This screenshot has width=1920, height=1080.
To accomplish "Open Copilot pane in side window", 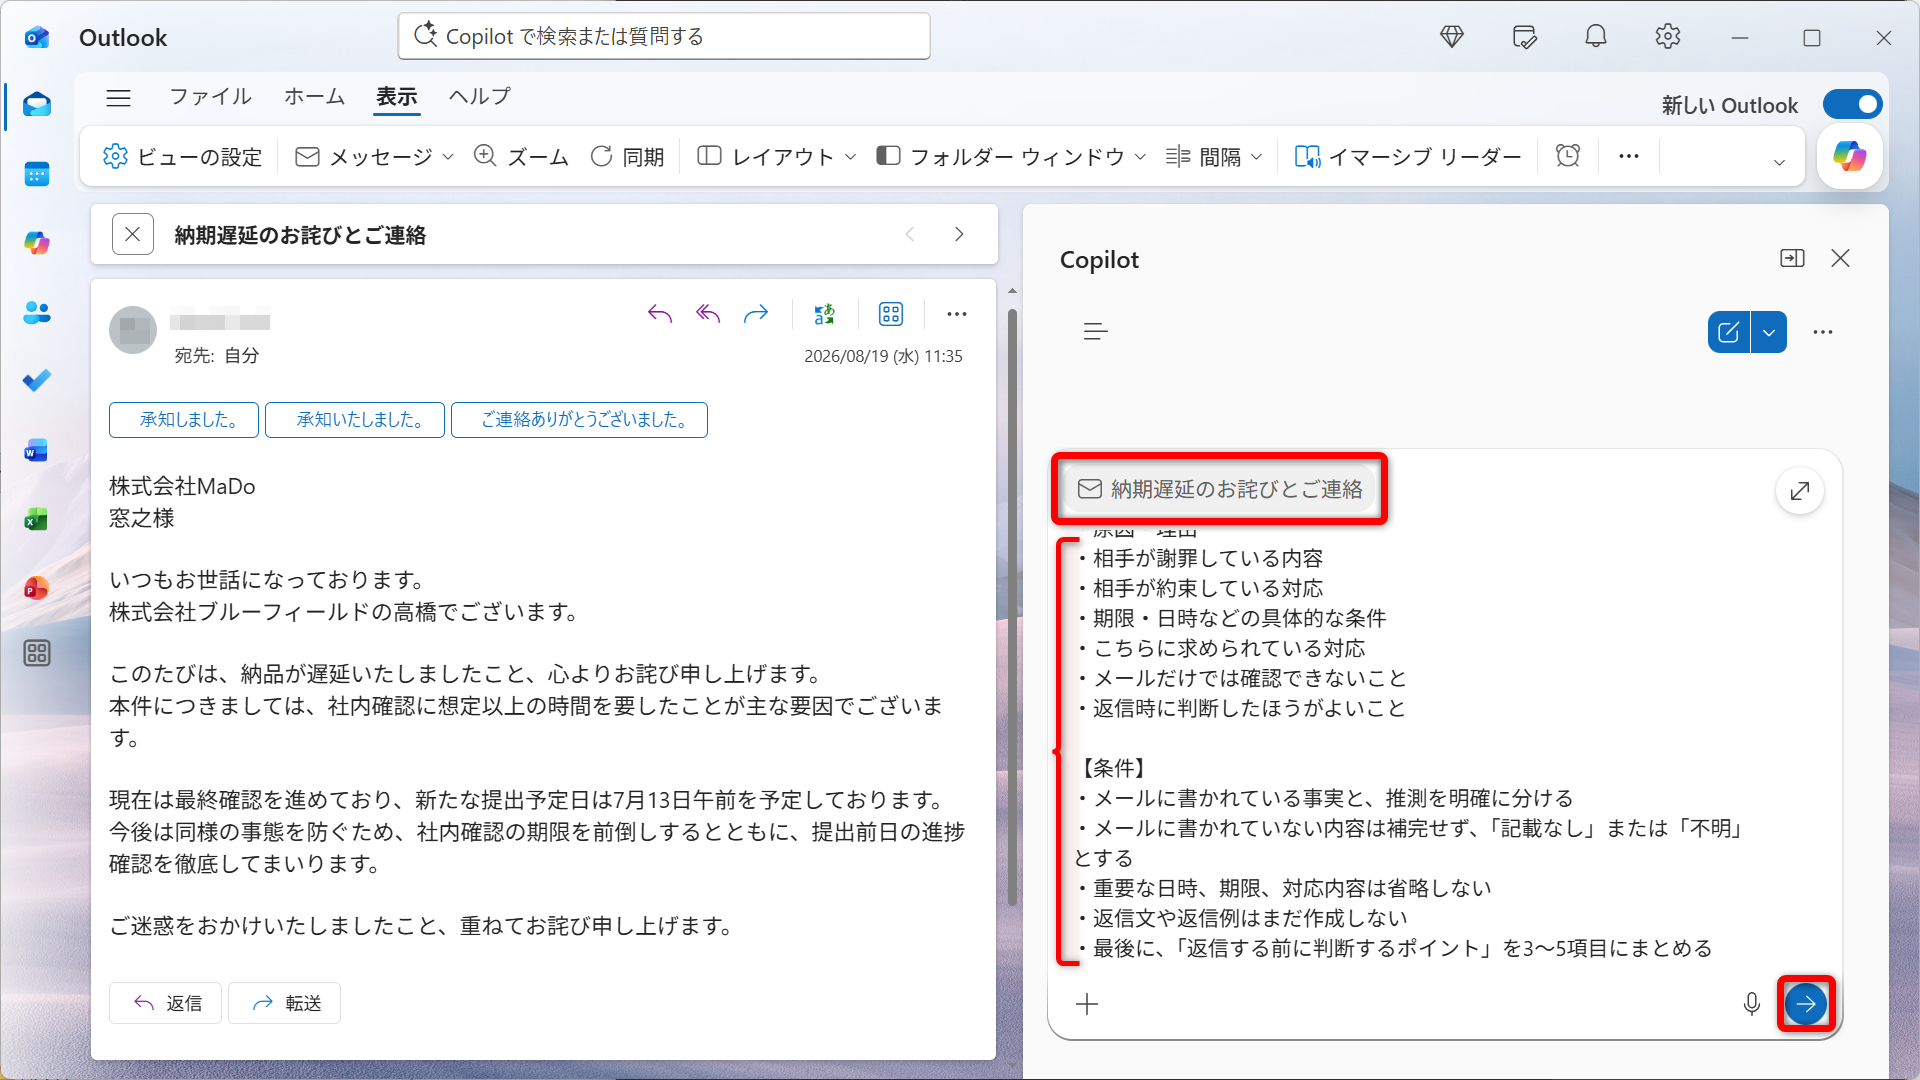I will pyautogui.click(x=1792, y=259).
